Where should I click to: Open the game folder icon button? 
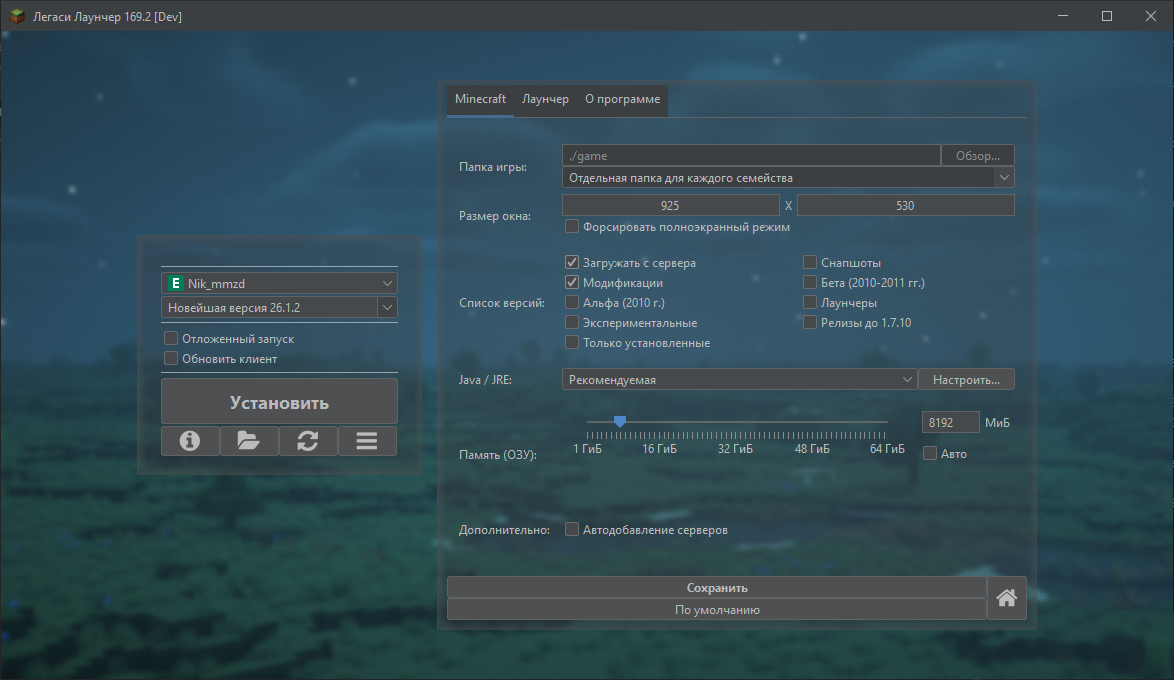[x=249, y=440]
